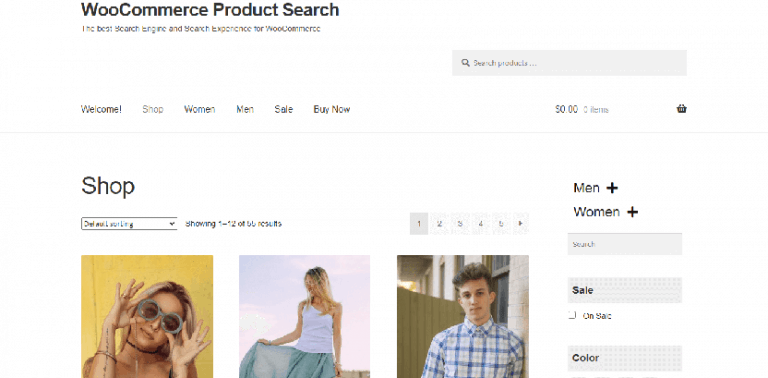The width and height of the screenshot is (768, 378).
Task: Open the shopping basket cart icon
Action: pos(681,109)
